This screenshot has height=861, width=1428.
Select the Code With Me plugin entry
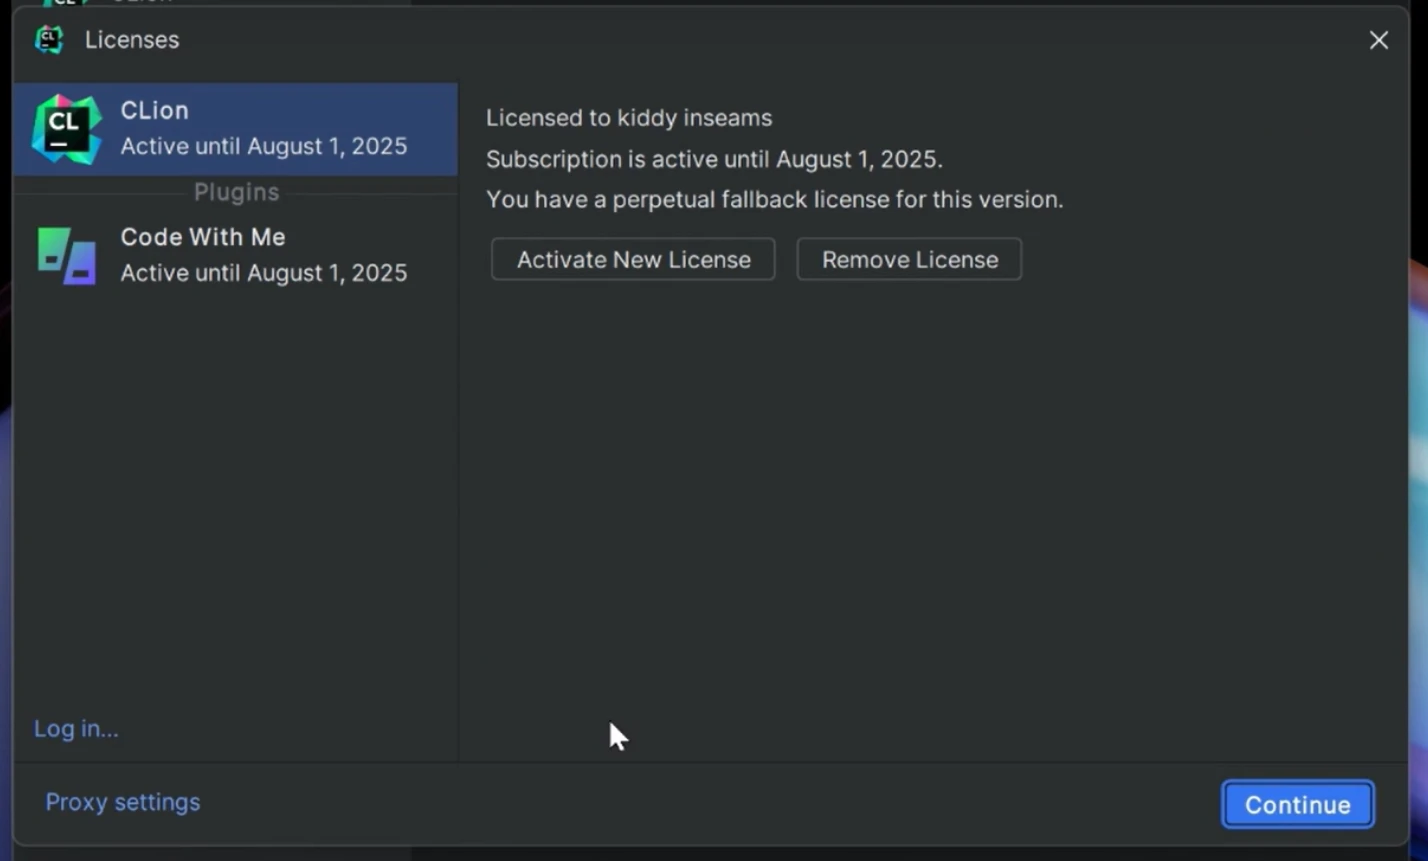(x=236, y=255)
